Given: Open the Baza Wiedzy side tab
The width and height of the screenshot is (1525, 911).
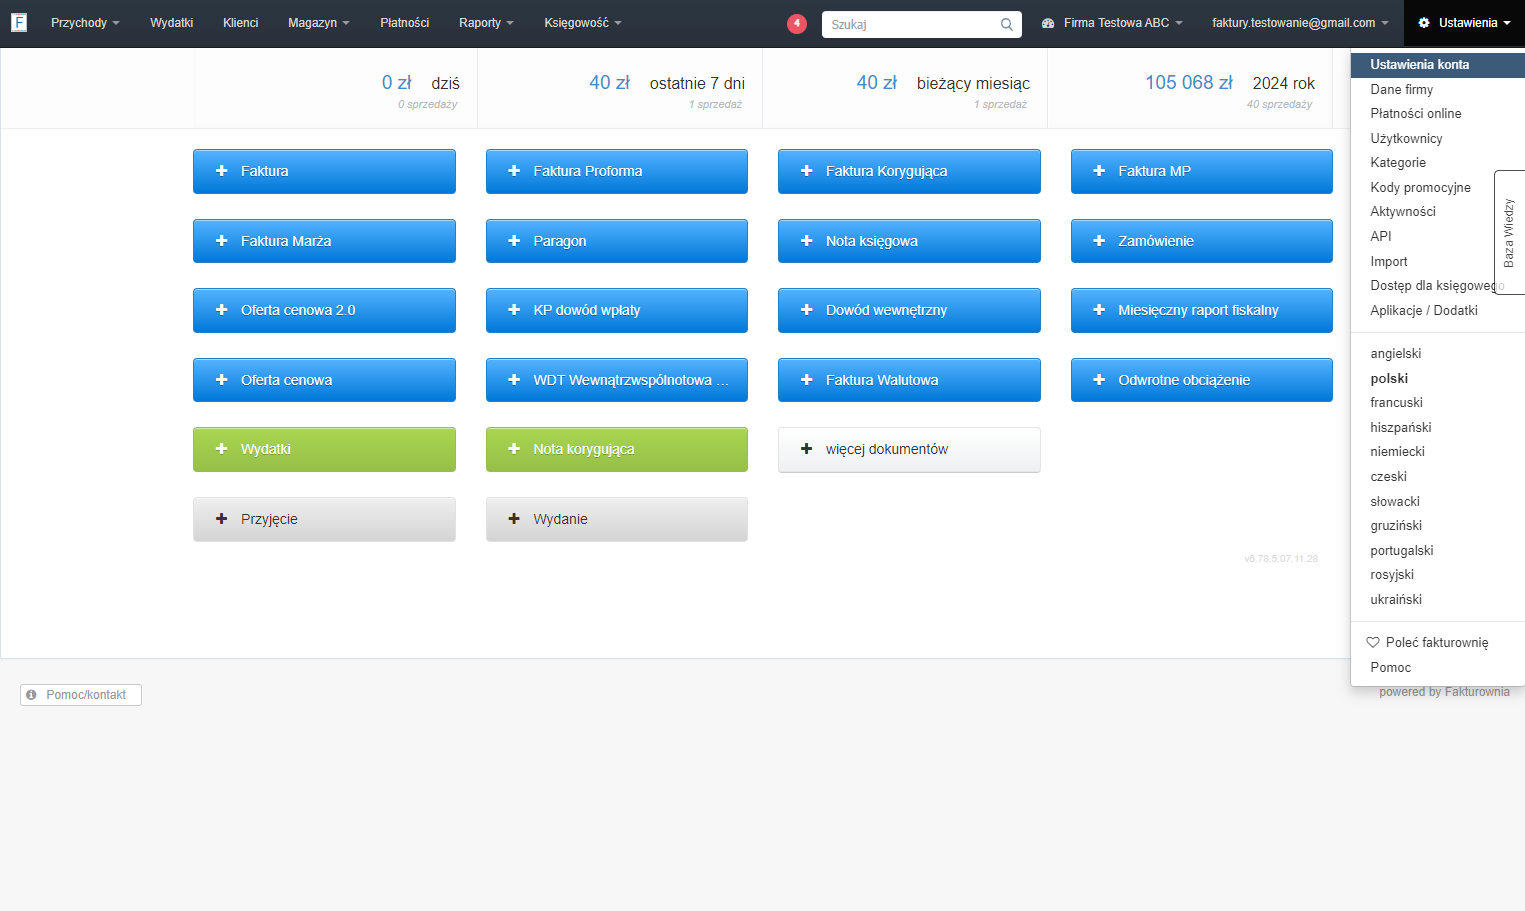Looking at the screenshot, I should point(1509,232).
